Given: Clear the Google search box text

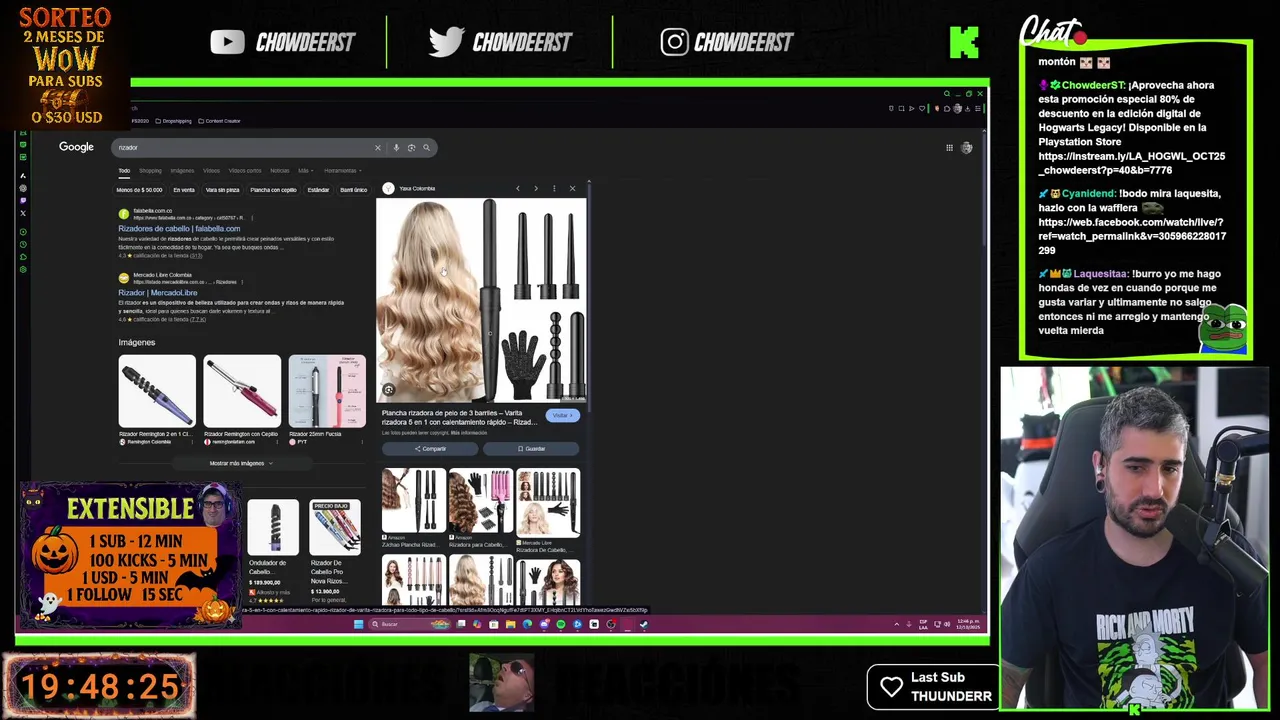Looking at the screenshot, I should (377, 148).
